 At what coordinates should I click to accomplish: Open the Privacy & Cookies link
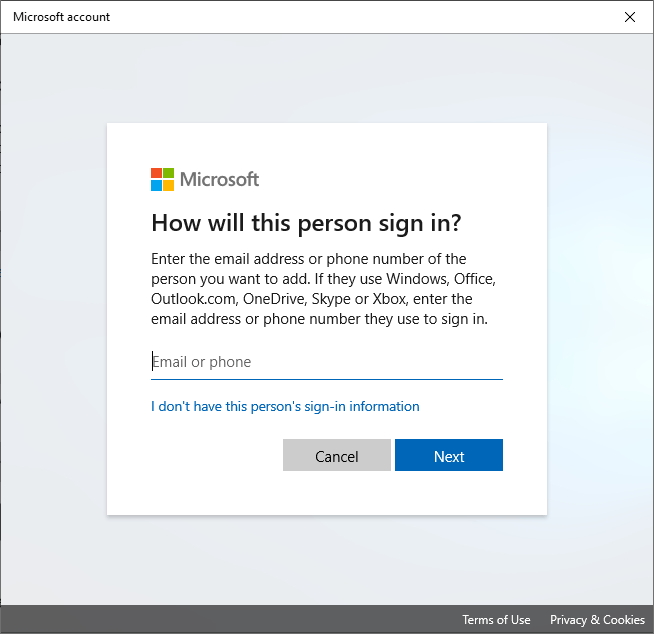tap(597, 620)
